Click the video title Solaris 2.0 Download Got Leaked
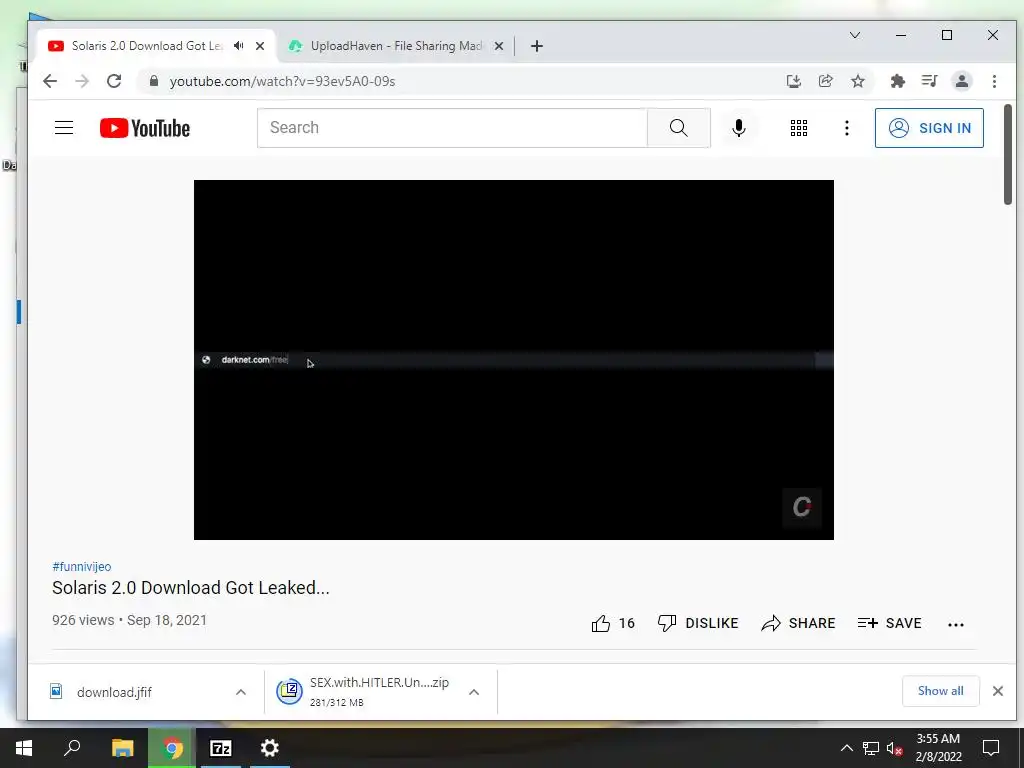Screen dimensions: 1024x768 [191, 588]
